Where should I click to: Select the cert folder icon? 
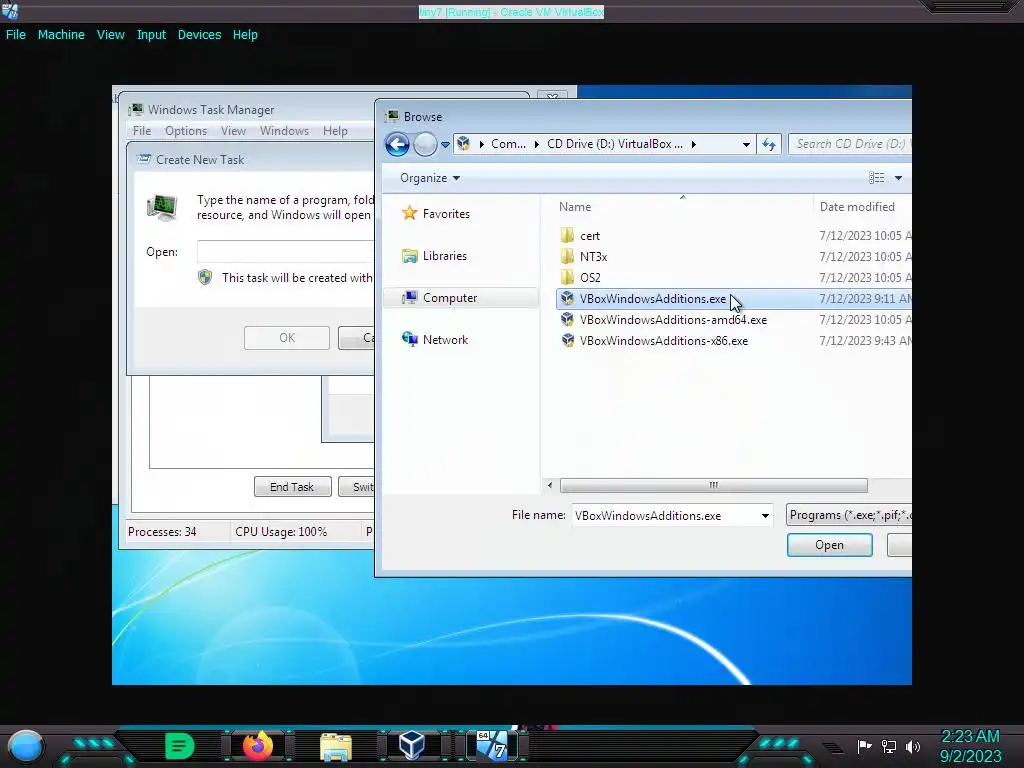tap(568, 235)
